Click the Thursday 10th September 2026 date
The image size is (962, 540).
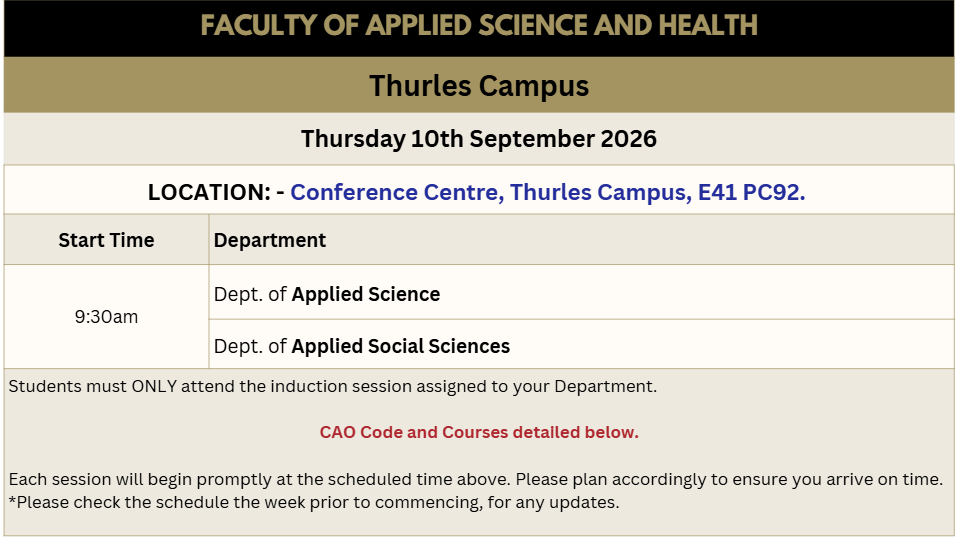click(479, 139)
